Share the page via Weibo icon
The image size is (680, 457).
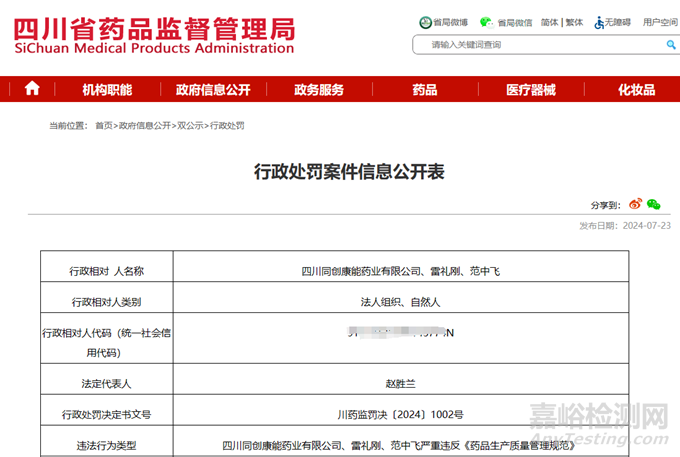(635, 204)
